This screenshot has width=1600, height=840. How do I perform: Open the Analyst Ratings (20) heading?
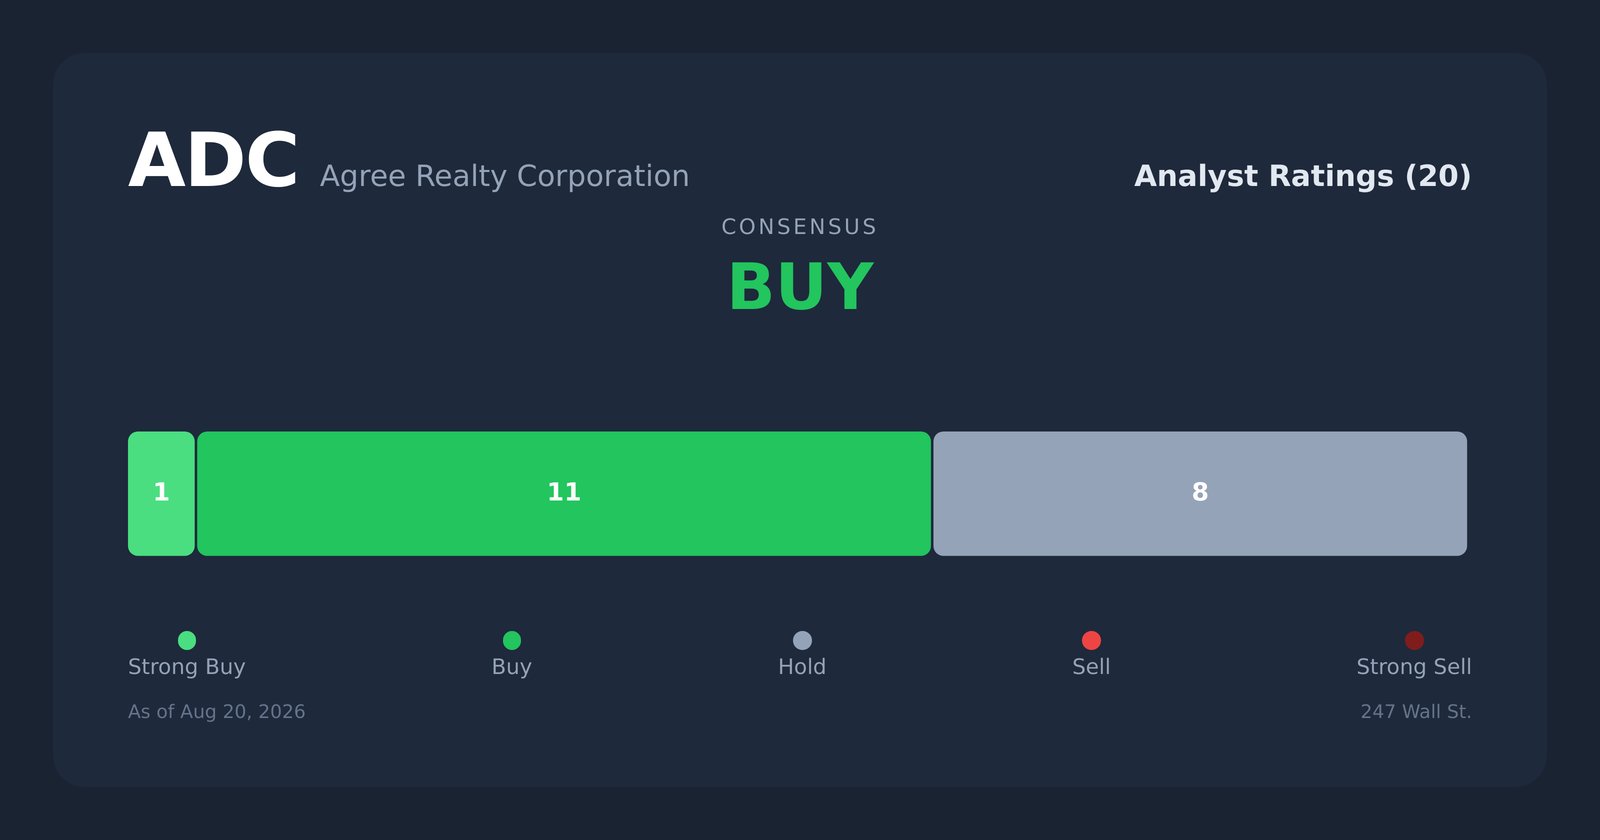1302,176
